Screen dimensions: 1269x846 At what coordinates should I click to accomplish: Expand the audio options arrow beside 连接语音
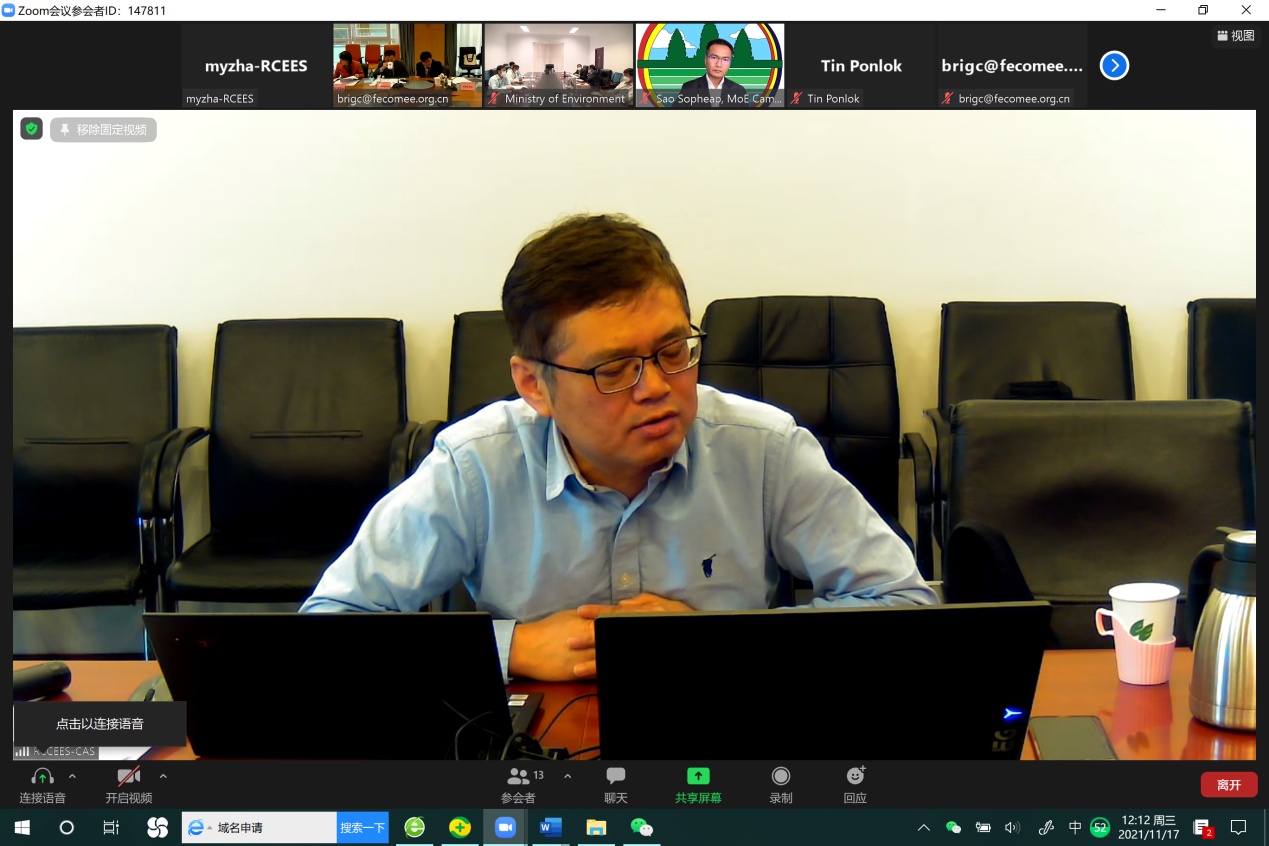point(72,776)
